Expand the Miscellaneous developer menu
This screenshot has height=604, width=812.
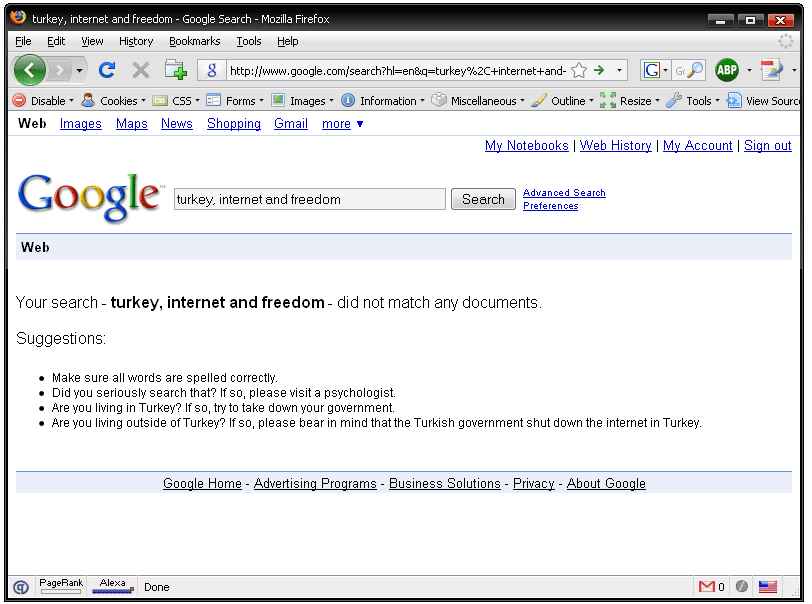click(x=478, y=100)
